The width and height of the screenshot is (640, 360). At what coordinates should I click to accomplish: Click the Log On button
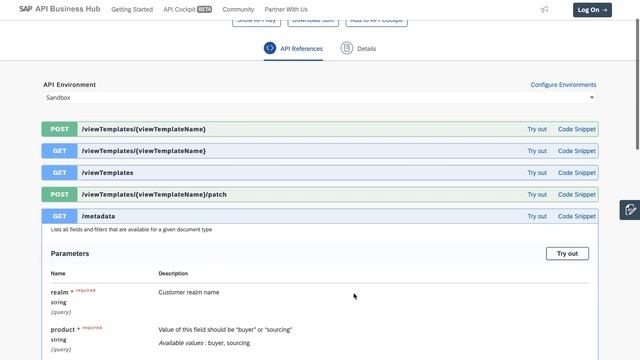(x=592, y=10)
